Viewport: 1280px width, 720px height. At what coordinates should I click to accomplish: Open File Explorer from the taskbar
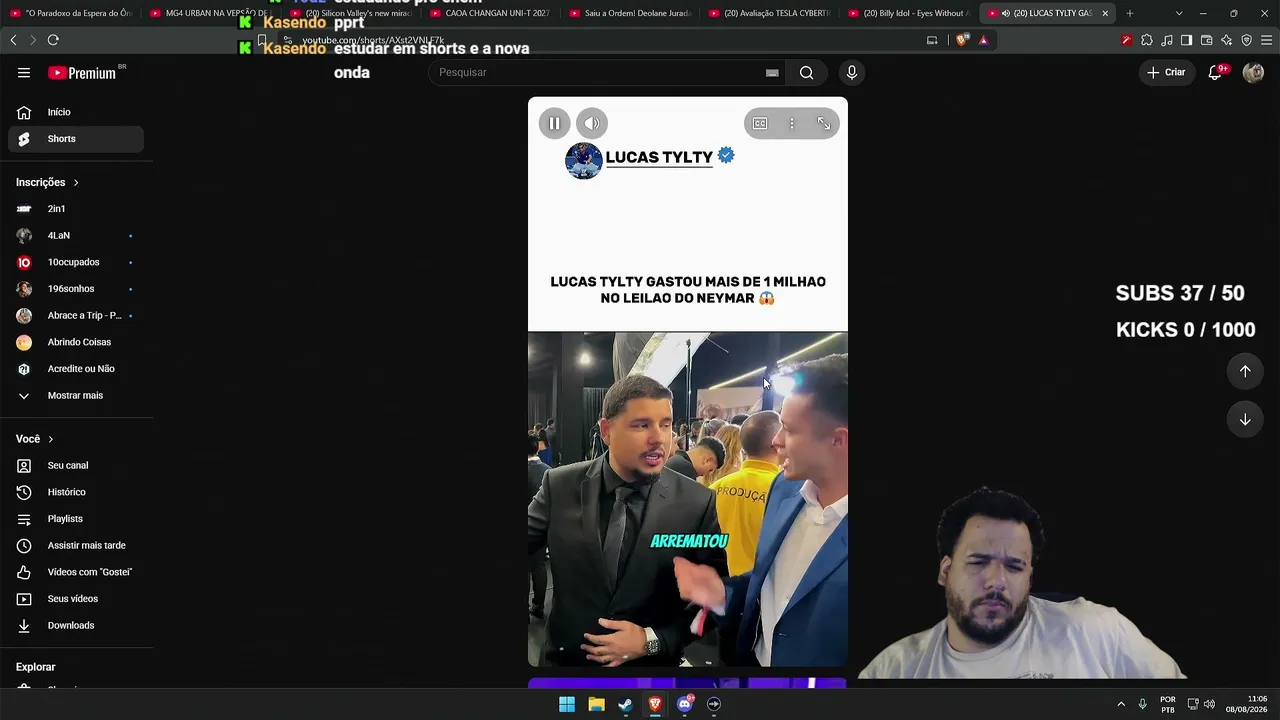click(x=596, y=704)
